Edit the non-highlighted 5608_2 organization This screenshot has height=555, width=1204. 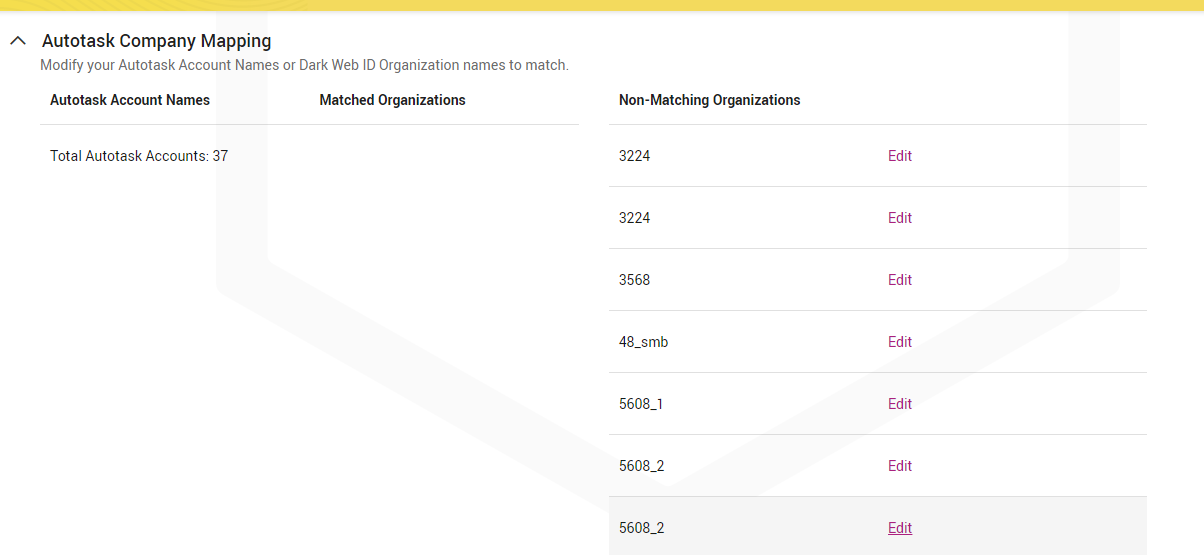pos(899,466)
